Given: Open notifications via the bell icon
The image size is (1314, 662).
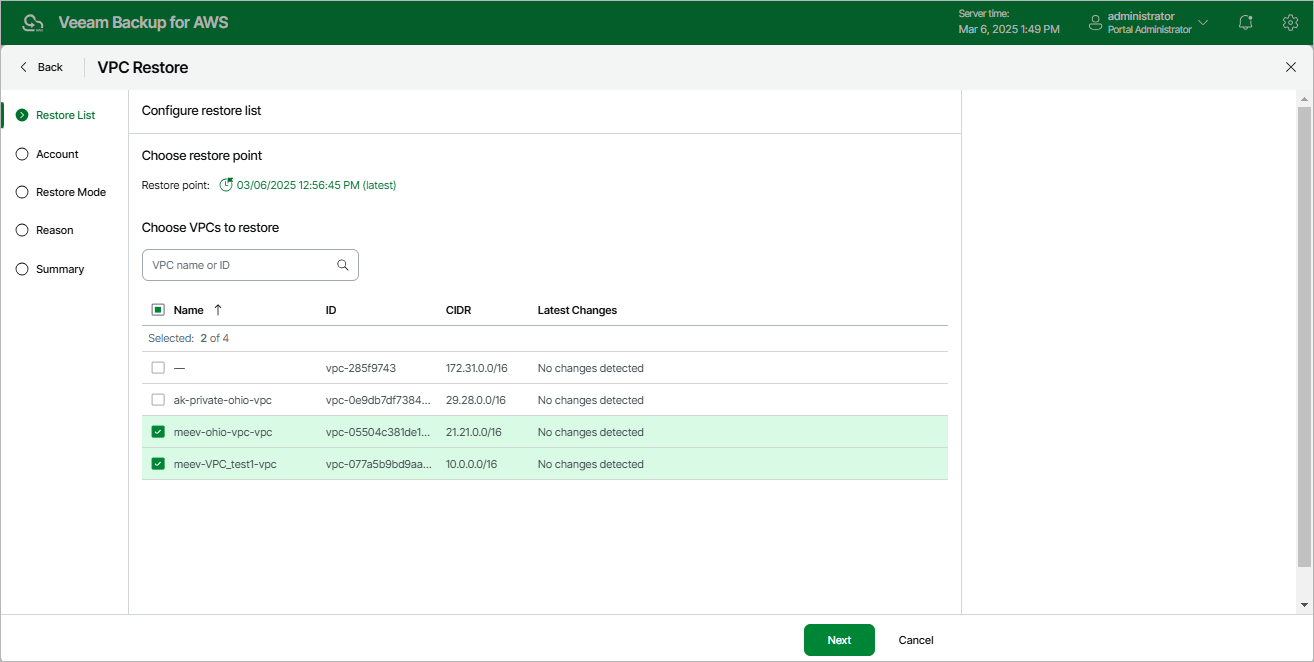Looking at the screenshot, I should [1245, 21].
